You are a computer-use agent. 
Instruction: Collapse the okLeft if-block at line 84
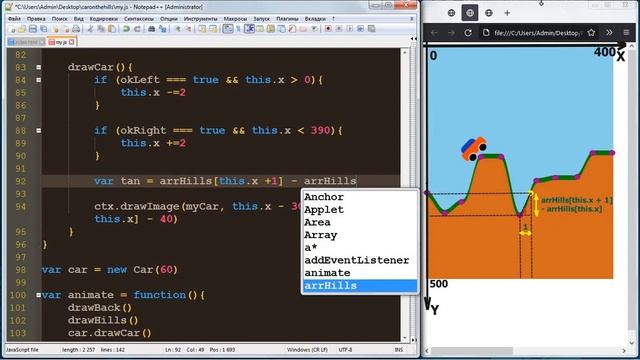coord(38,80)
